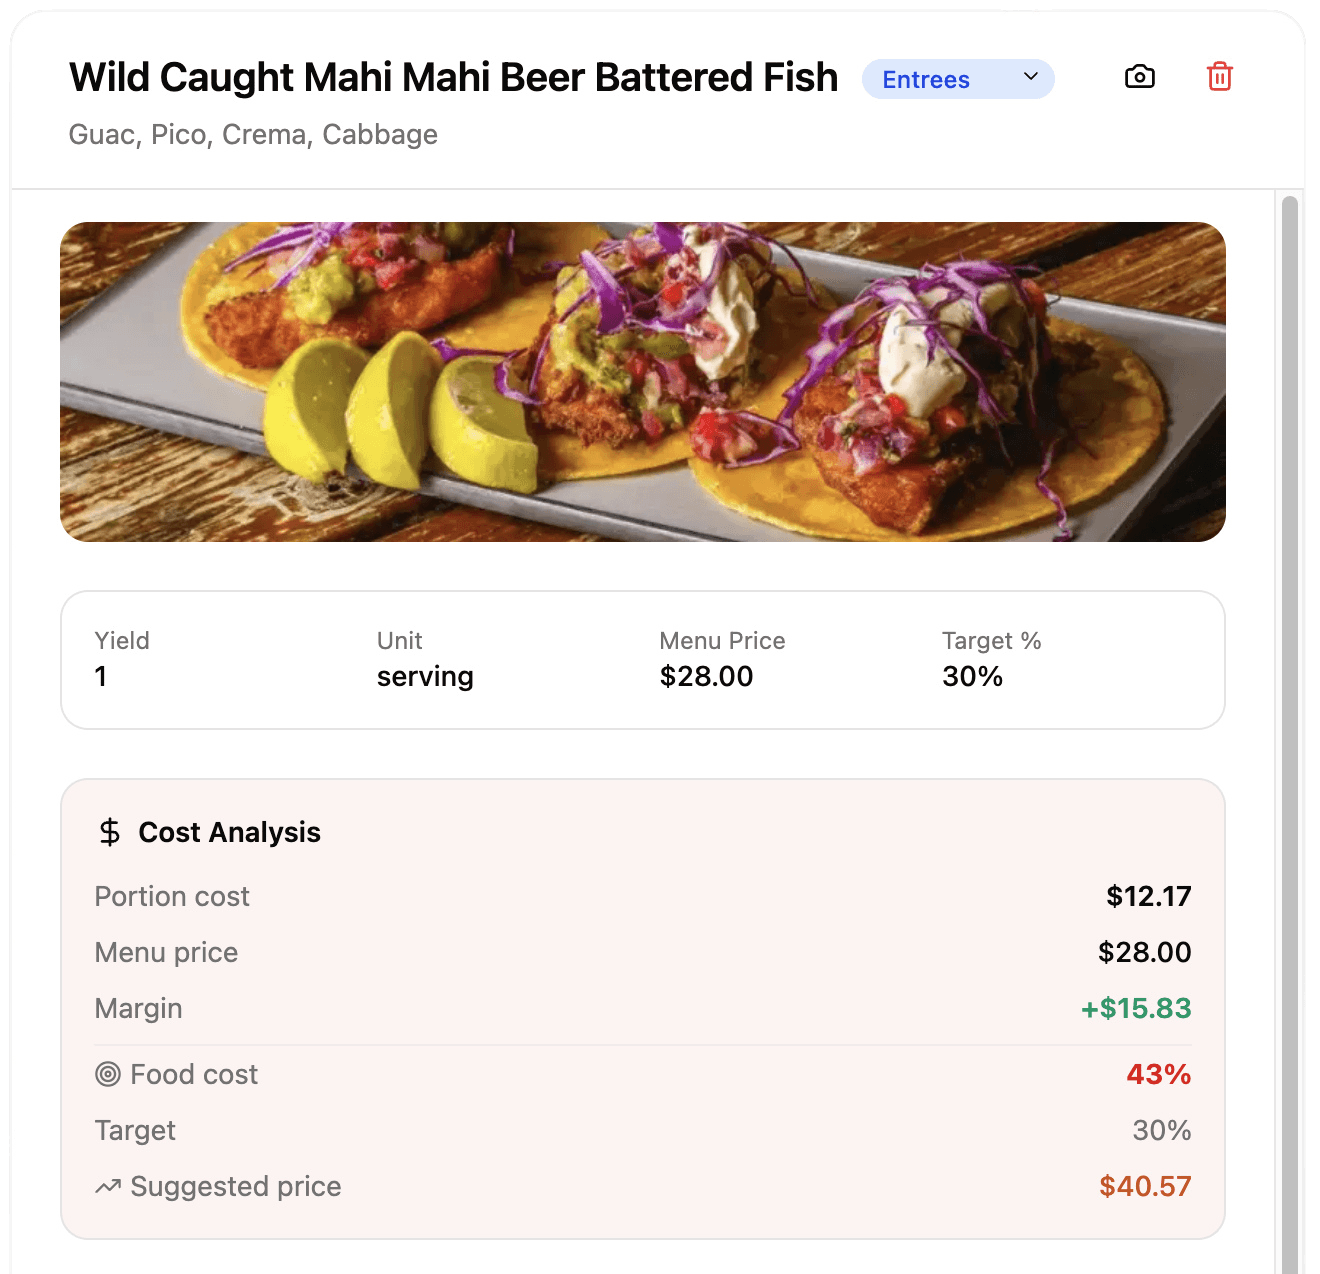
Task: Click the Suggested price value $40.57
Action: point(1145,1186)
